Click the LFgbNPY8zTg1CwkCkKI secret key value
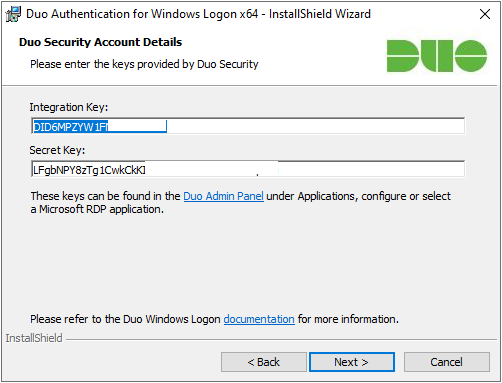The height and width of the screenshot is (383, 502). point(89,170)
